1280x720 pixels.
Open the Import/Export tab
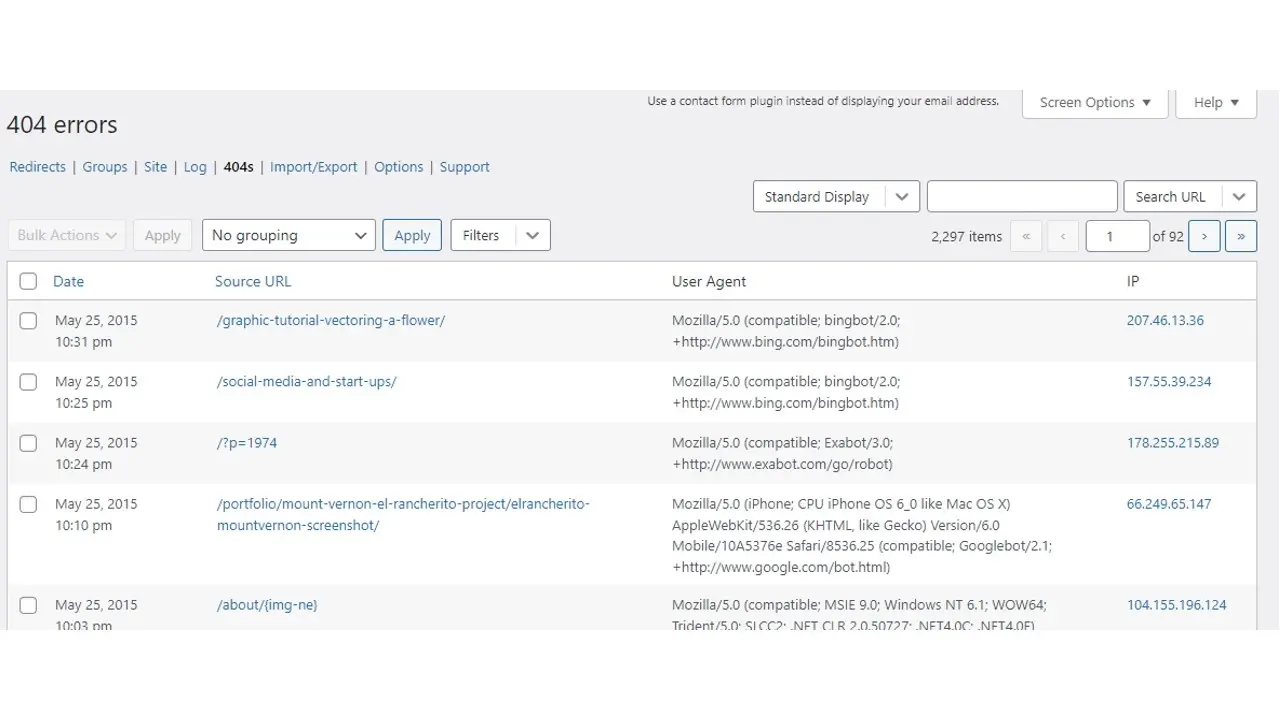click(x=313, y=167)
